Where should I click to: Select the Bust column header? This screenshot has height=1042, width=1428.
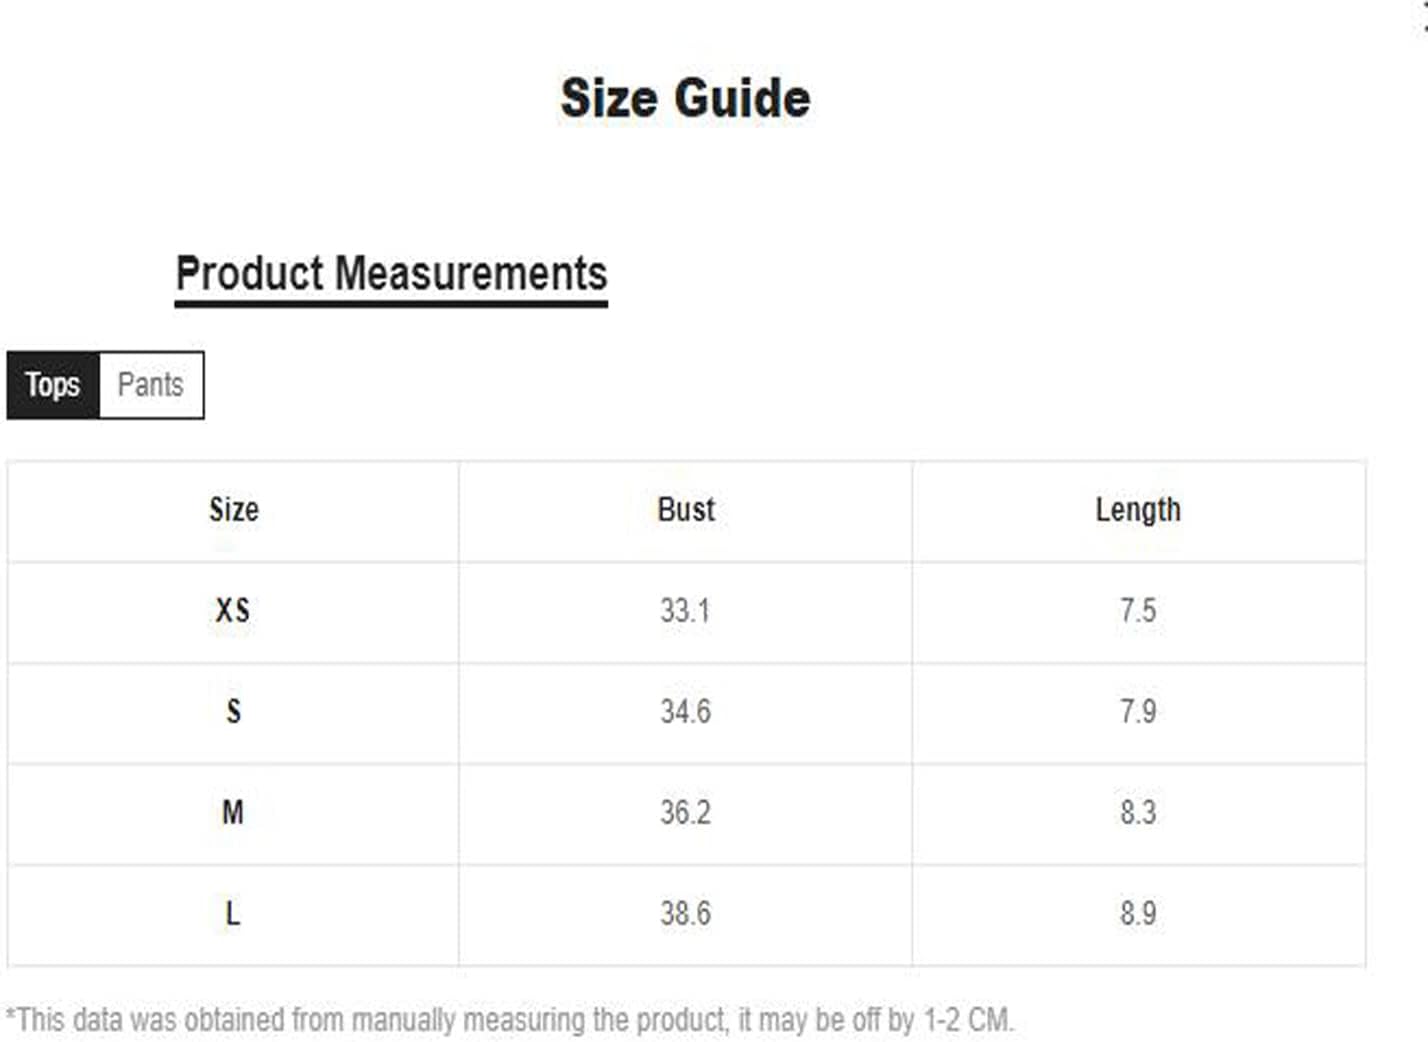(x=686, y=510)
